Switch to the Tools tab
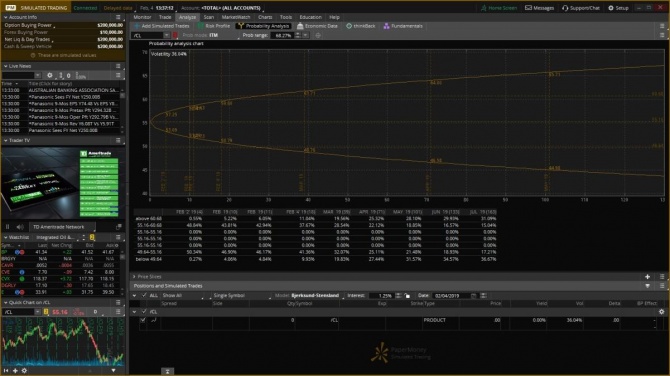Viewport: 670px width, 376px height. click(x=286, y=17)
